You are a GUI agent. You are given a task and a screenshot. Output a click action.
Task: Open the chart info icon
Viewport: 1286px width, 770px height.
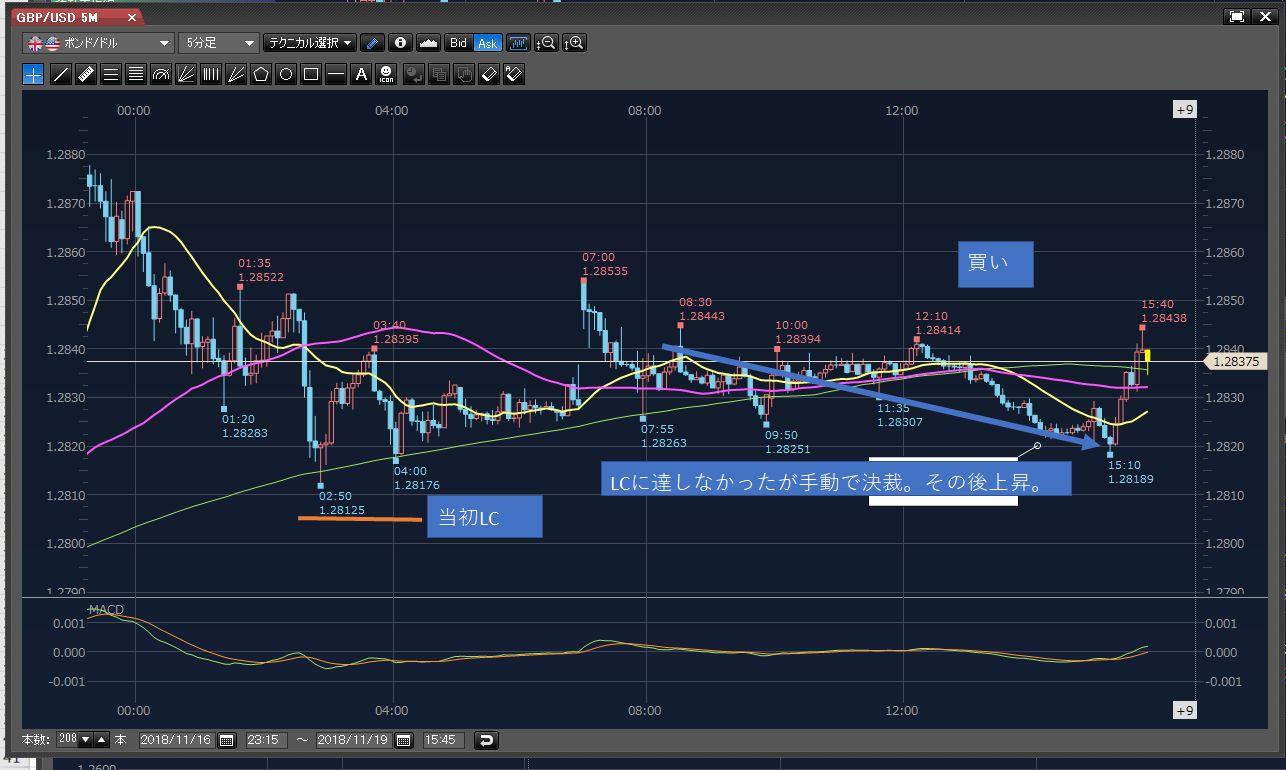click(x=401, y=43)
